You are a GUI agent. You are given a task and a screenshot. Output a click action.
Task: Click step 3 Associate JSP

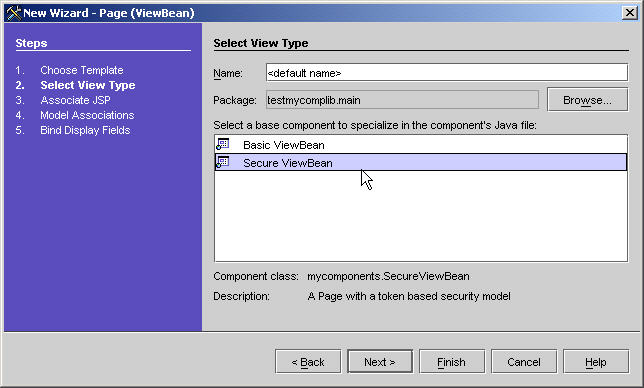click(75, 100)
